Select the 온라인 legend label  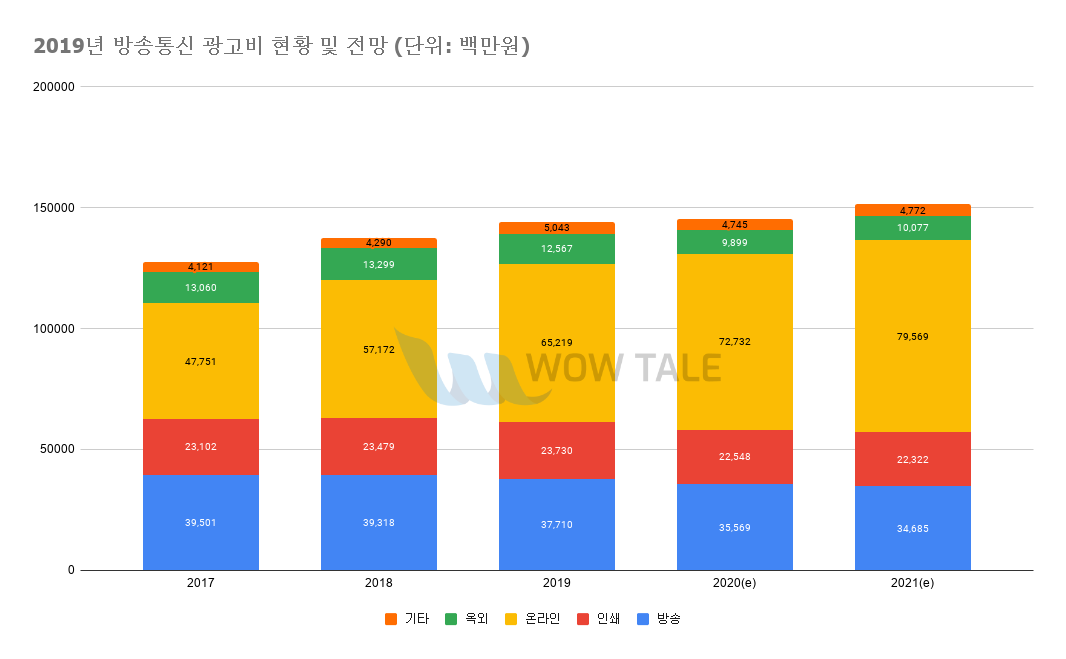coord(543,619)
